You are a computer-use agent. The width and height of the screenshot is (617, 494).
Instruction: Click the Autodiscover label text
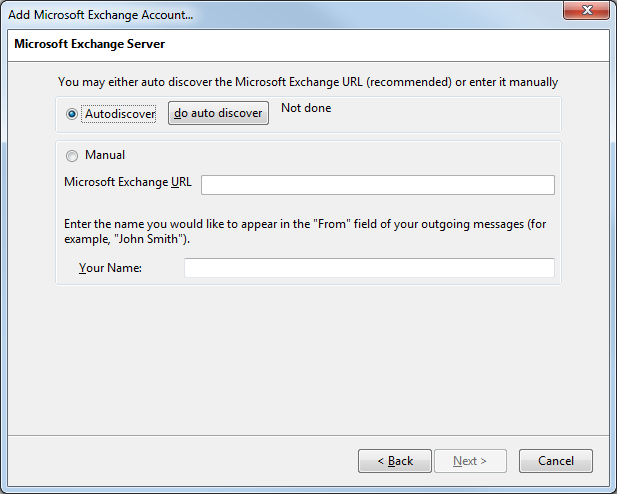(x=120, y=114)
